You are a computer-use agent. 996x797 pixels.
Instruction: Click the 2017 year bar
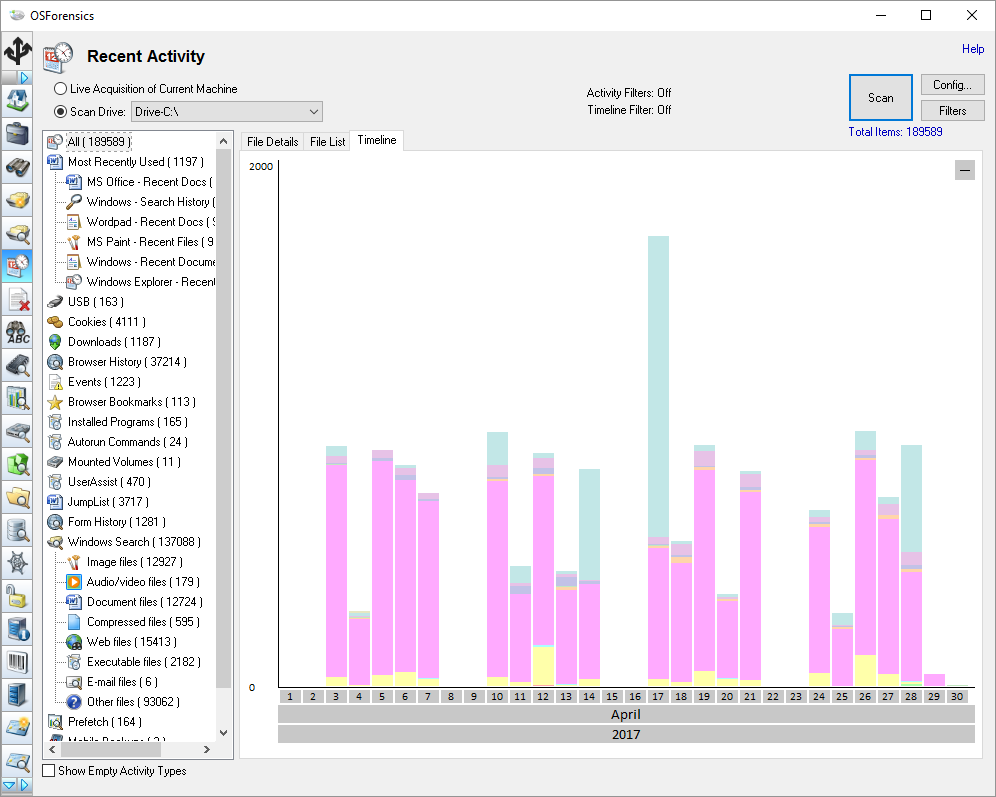pos(626,735)
